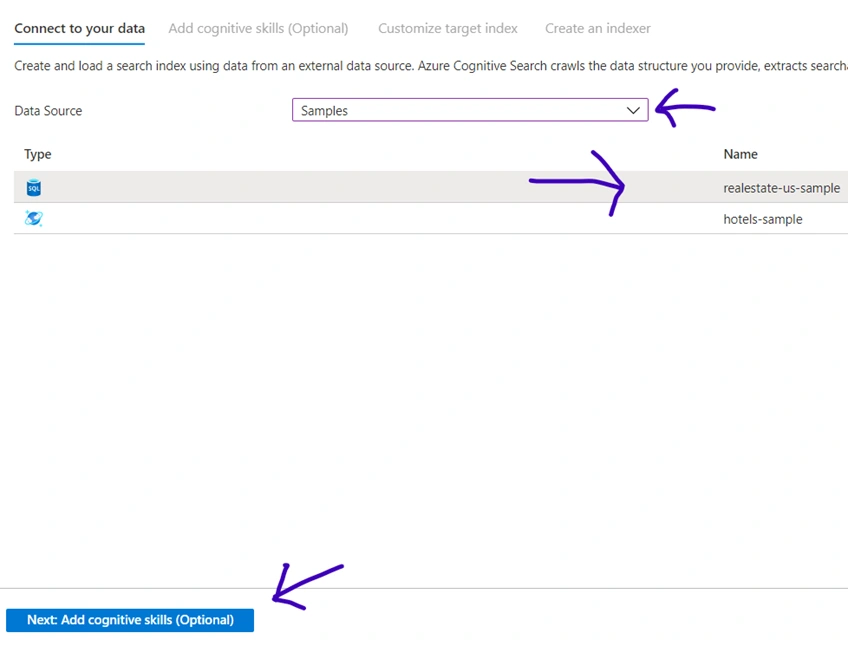
Task: Click Next: Add cognitive skills (Optional) button
Action: coord(130,620)
